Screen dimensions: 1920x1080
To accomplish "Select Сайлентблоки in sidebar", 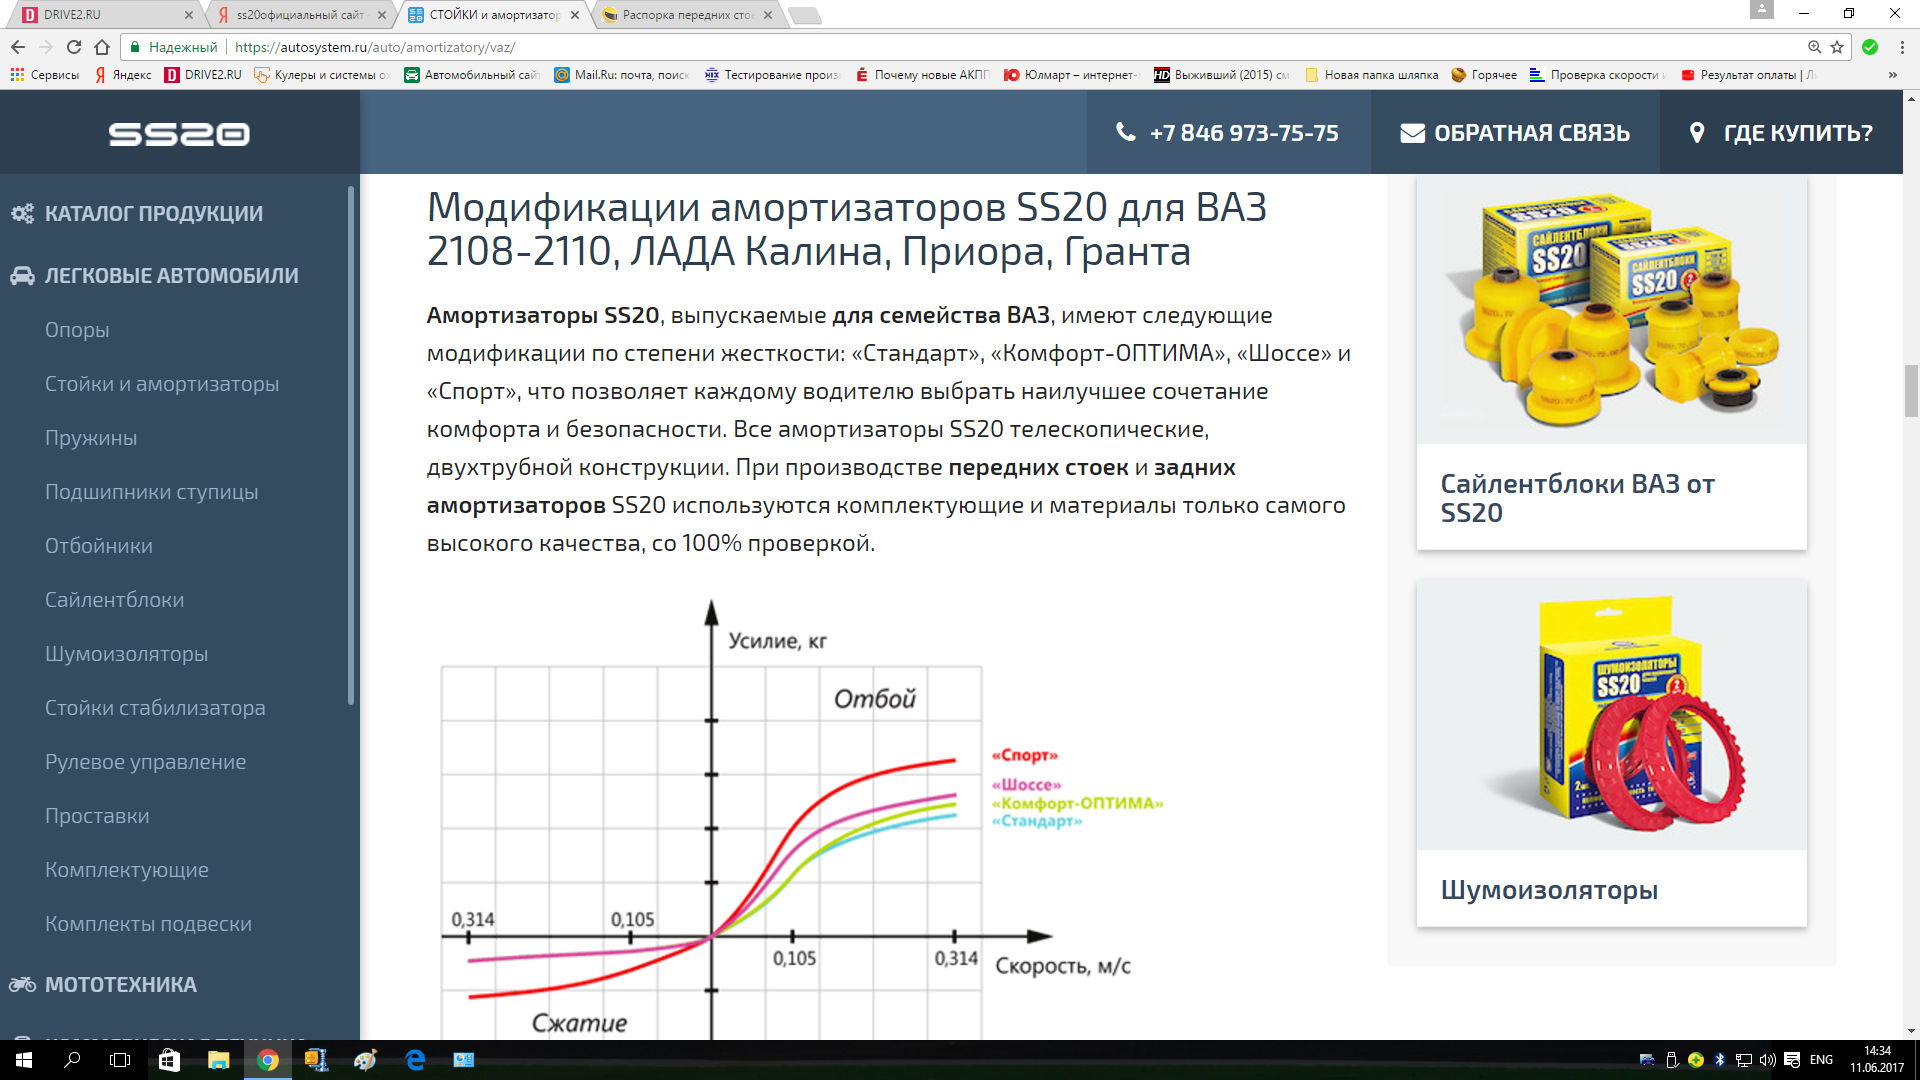I will point(115,600).
